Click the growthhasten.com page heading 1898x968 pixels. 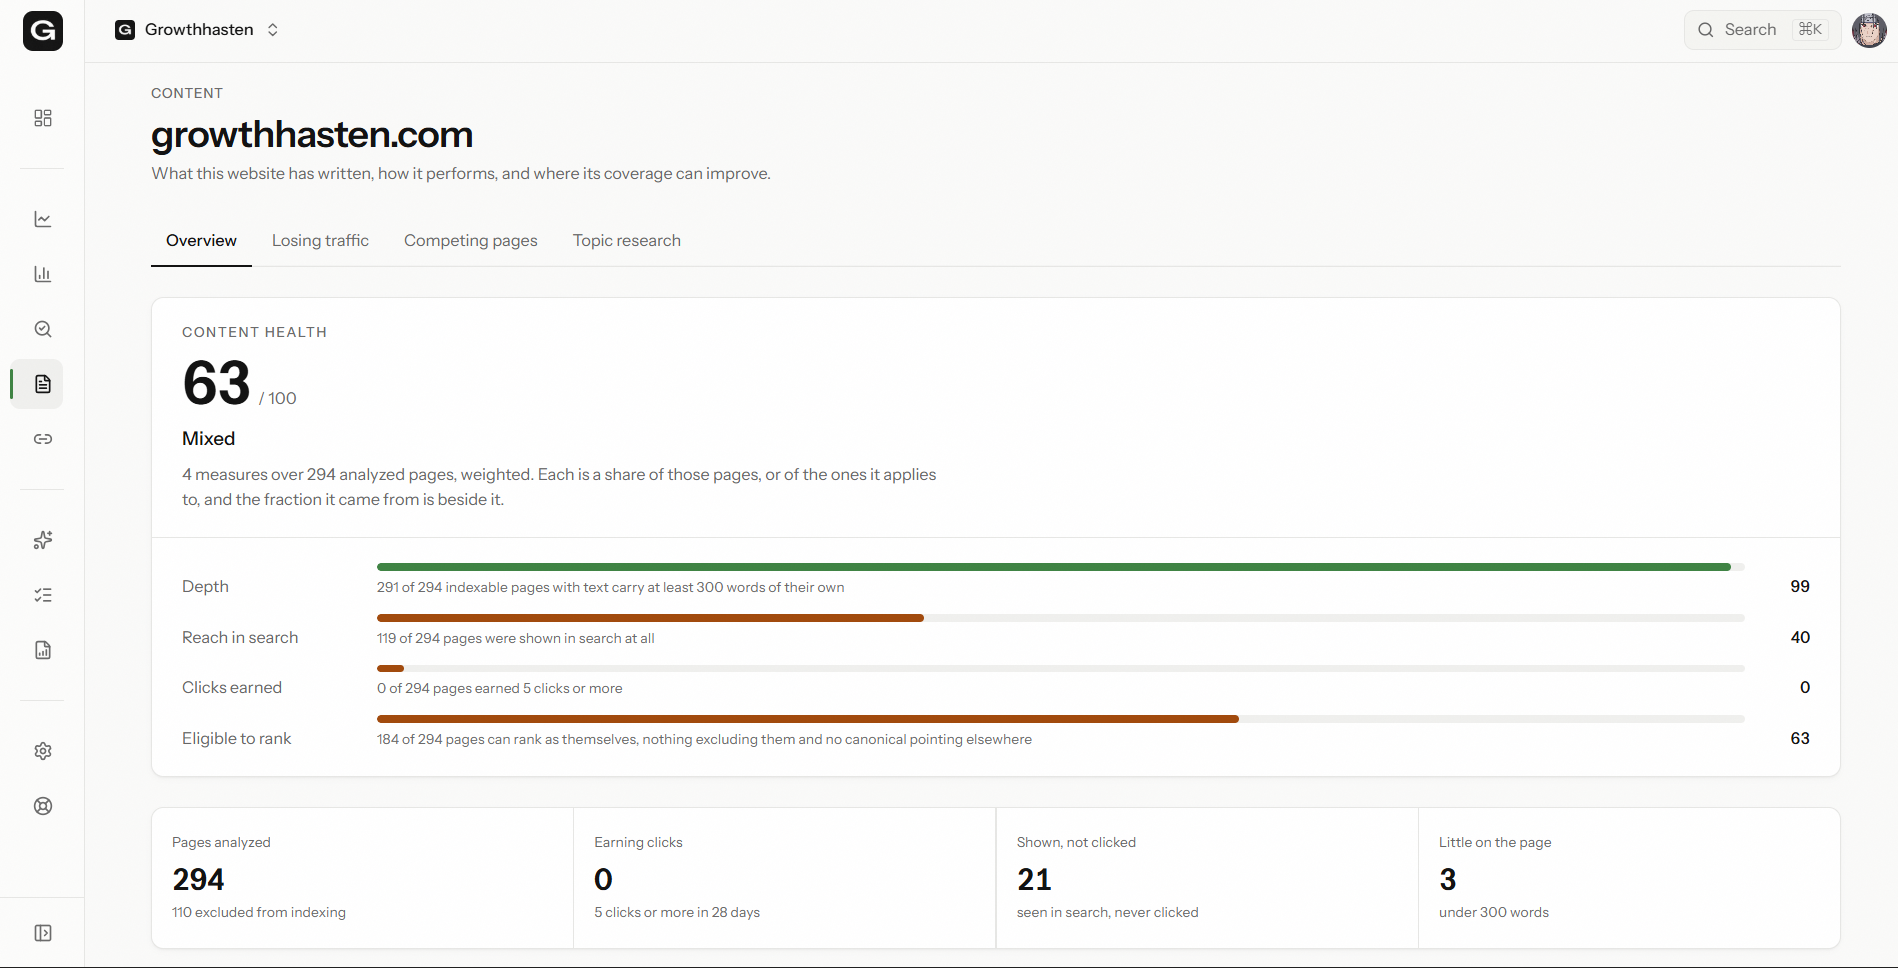click(x=312, y=135)
